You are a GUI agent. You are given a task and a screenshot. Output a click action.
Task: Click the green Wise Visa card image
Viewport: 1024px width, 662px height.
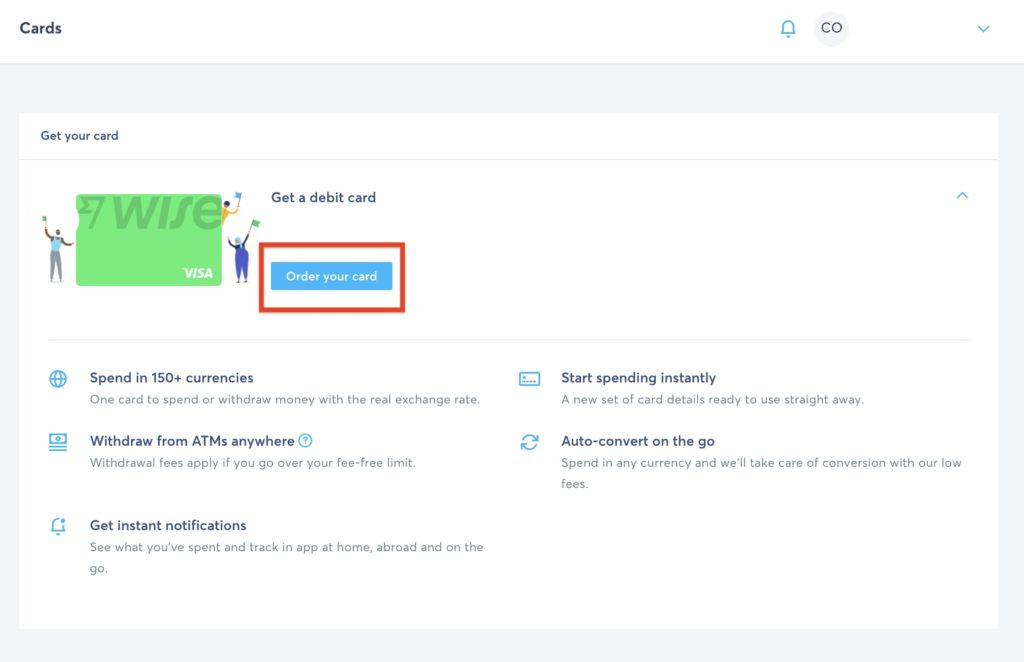click(x=135, y=240)
